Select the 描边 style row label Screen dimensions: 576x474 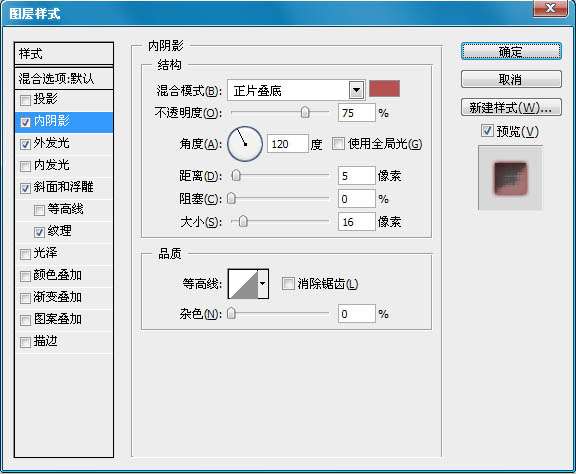[46, 341]
